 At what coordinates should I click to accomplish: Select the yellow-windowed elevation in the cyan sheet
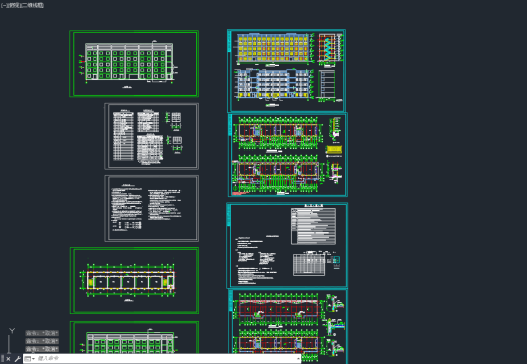coord(273,48)
